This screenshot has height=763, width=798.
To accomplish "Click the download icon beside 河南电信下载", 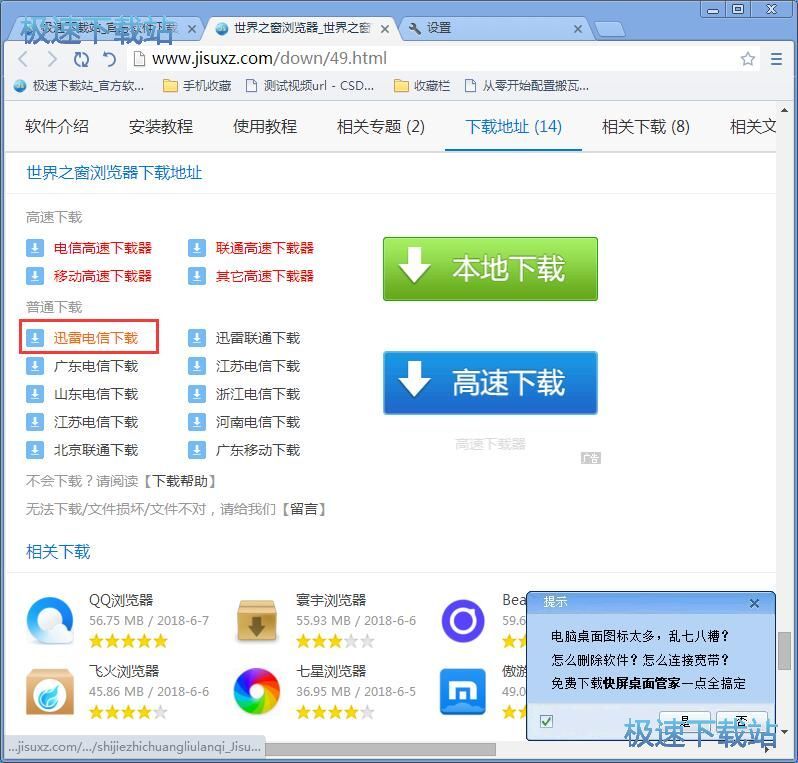I will pos(196,421).
